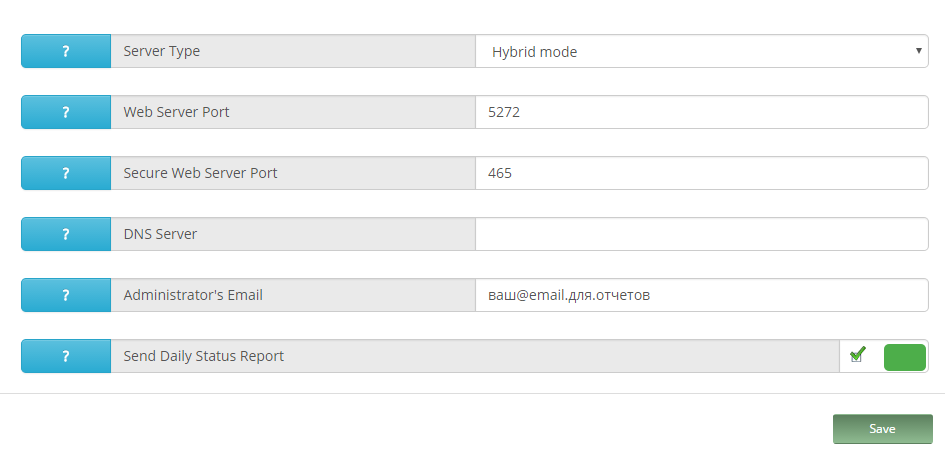Click the help icon for Server Type
945x455 pixels.
coord(66,51)
